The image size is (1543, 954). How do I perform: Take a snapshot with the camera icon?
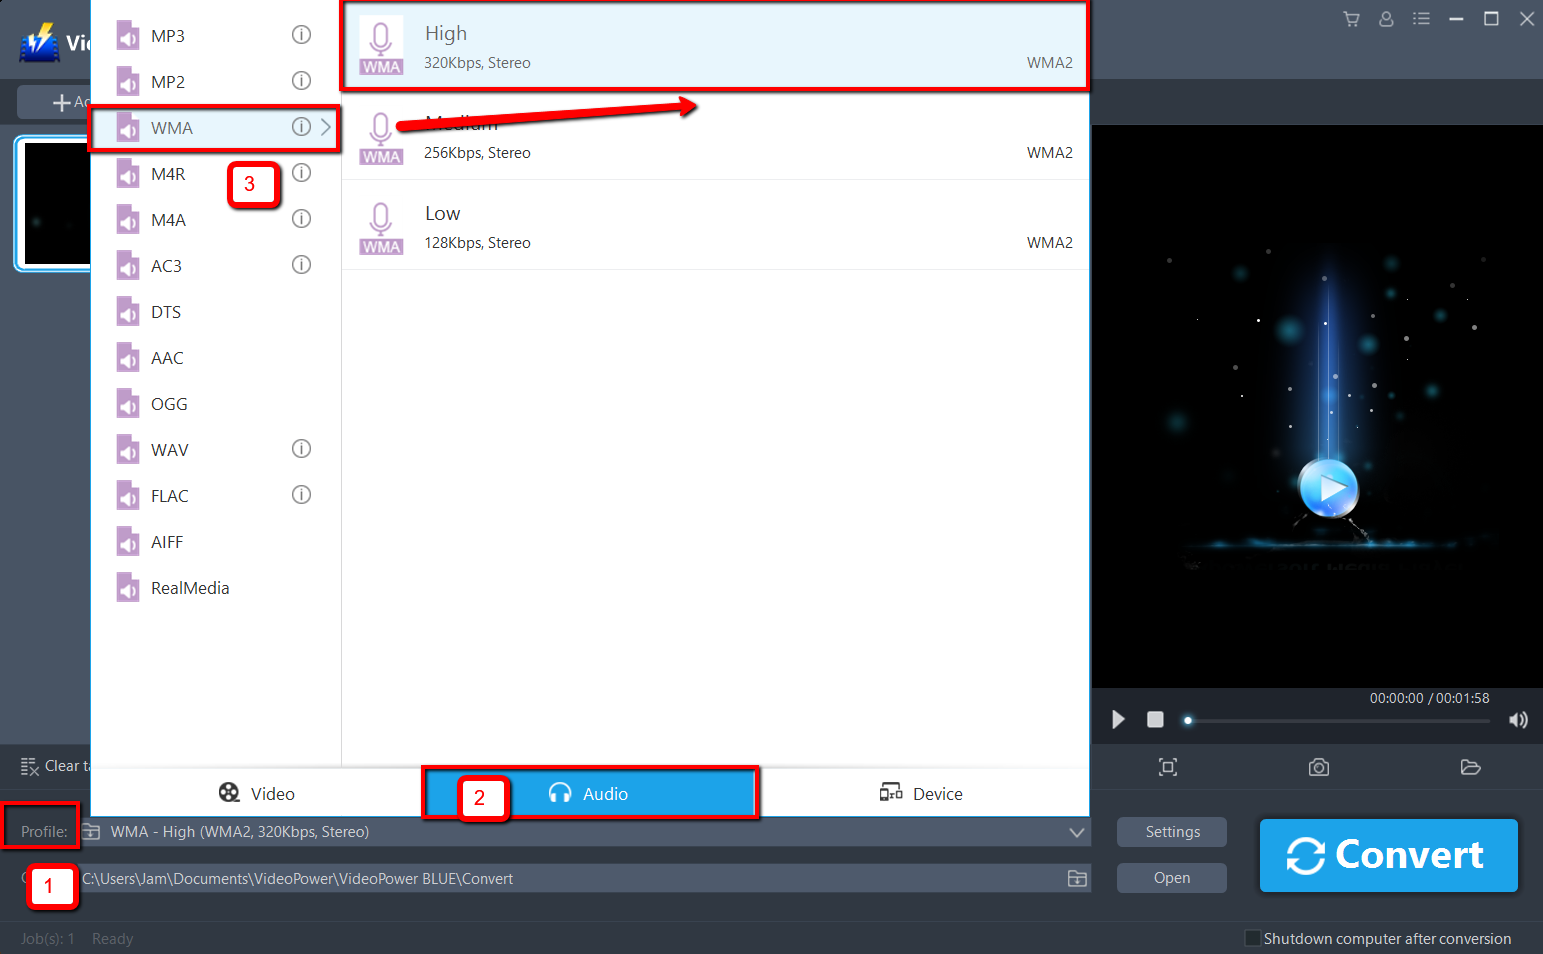tap(1318, 767)
